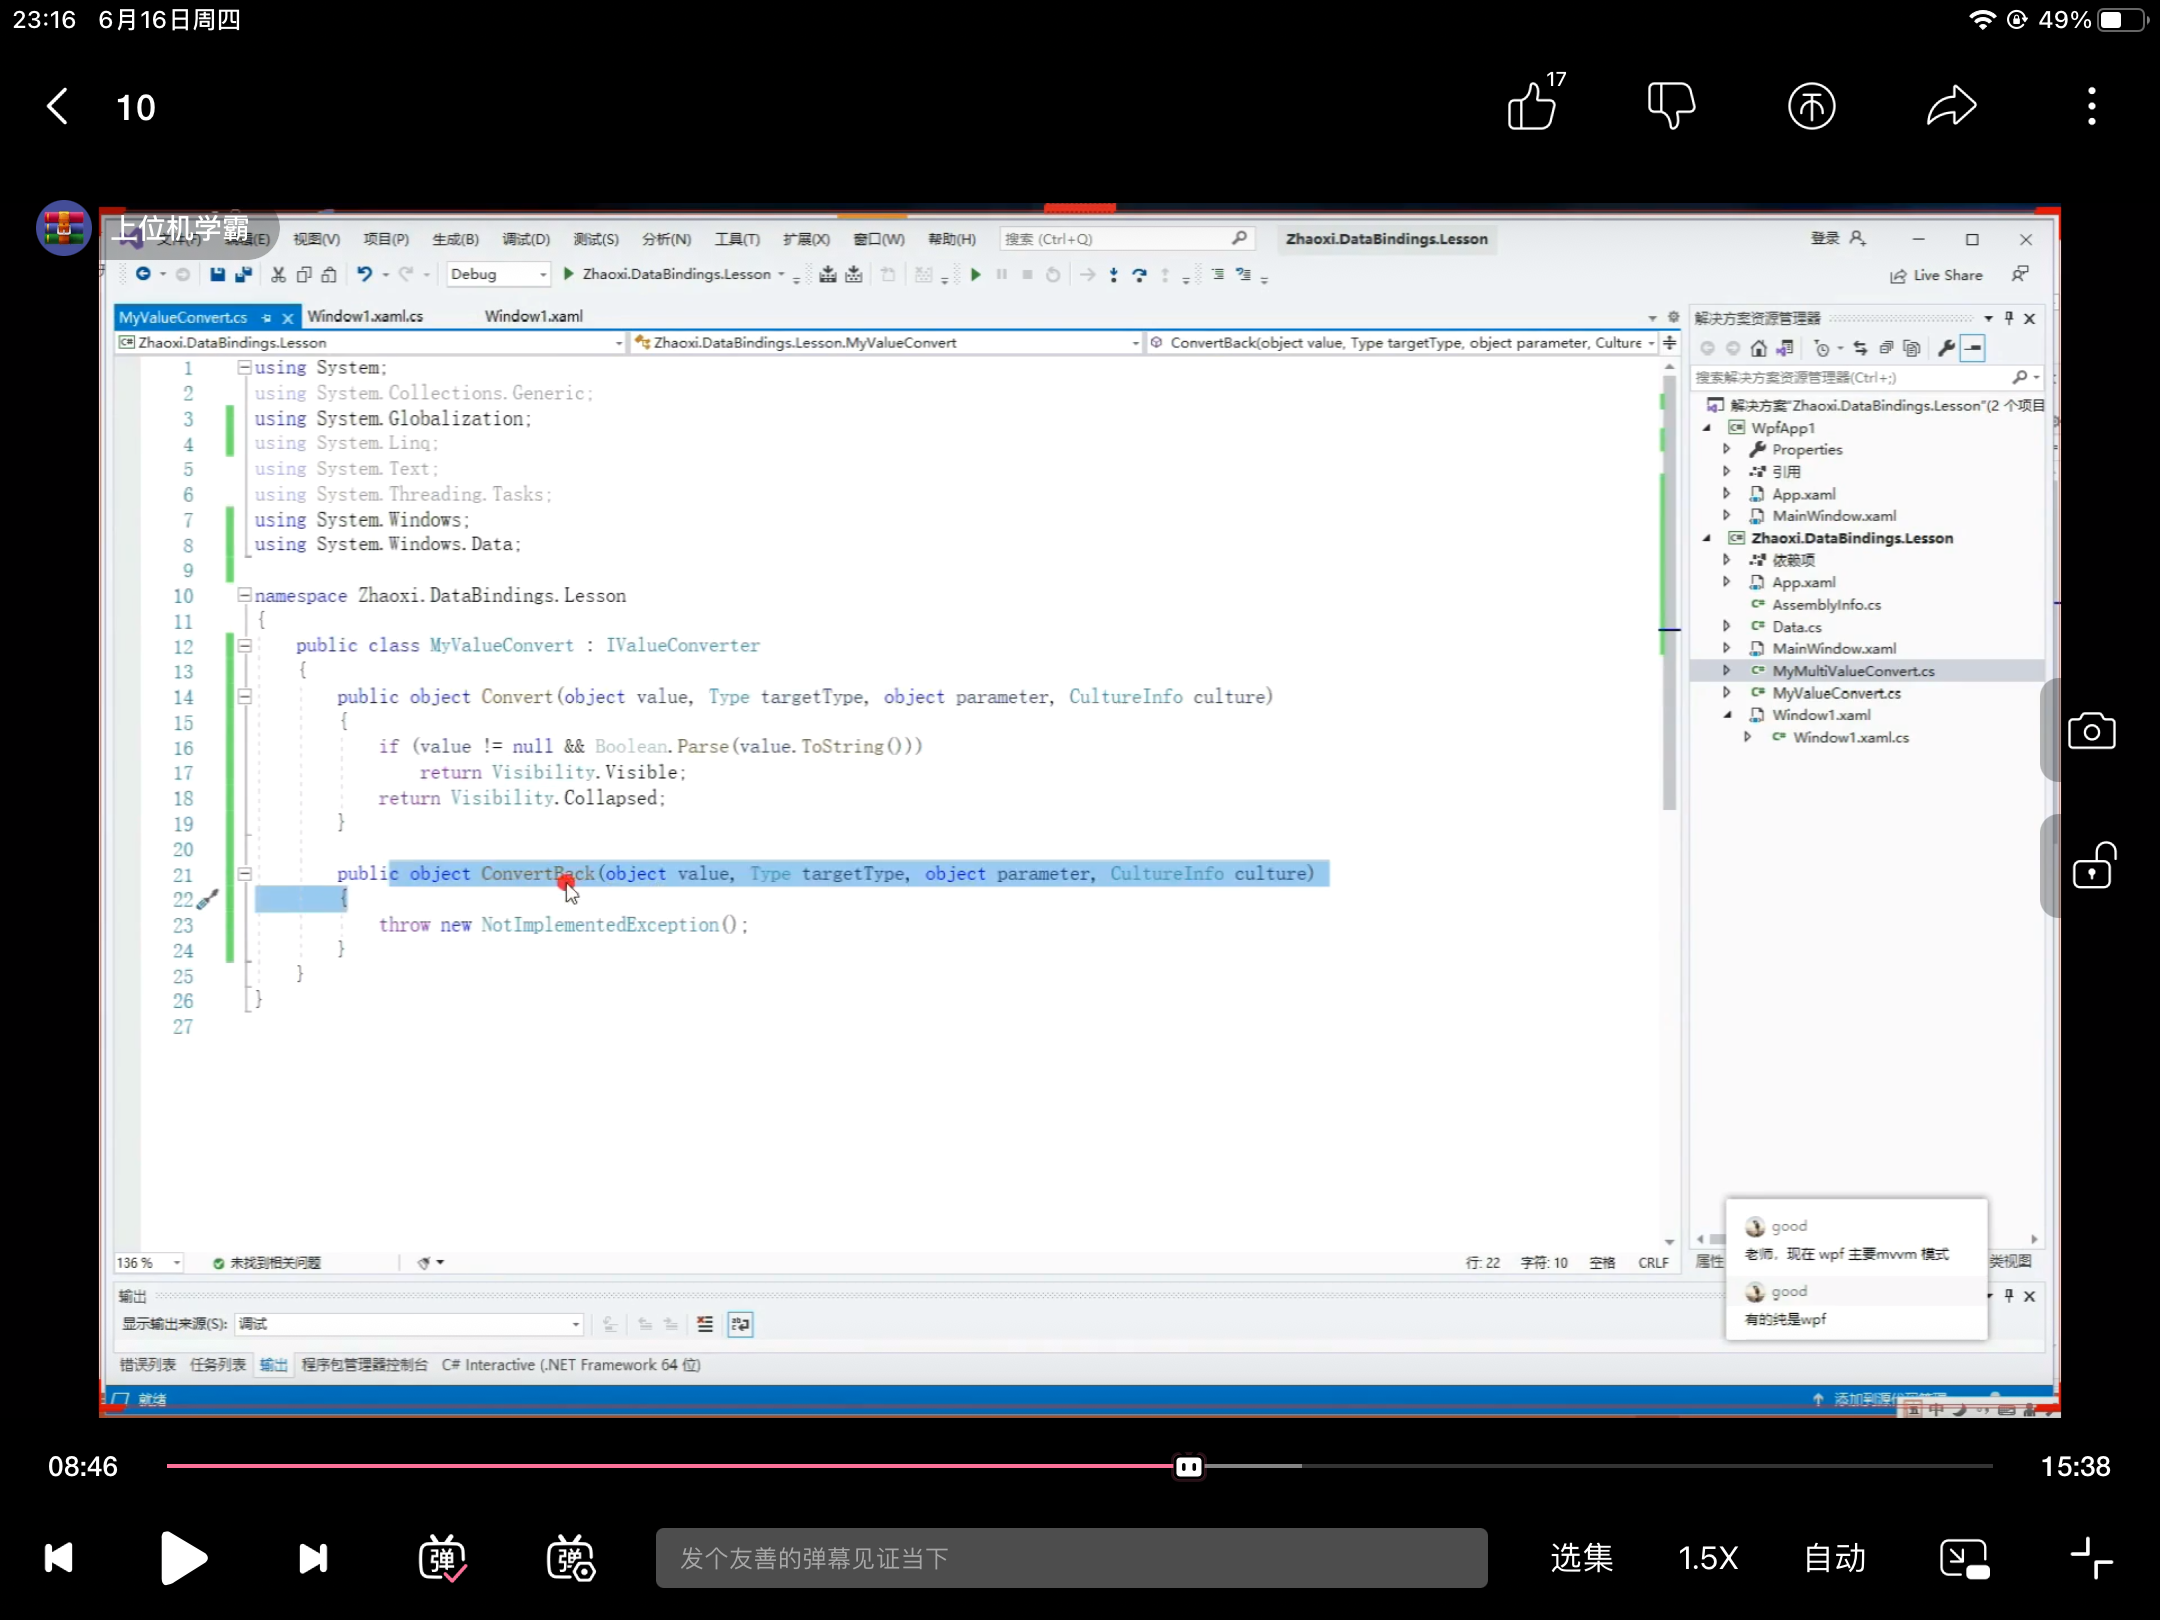This screenshot has width=2160, height=1620.
Task: Toggle picture-in-picture mini player
Action: [1964, 1557]
